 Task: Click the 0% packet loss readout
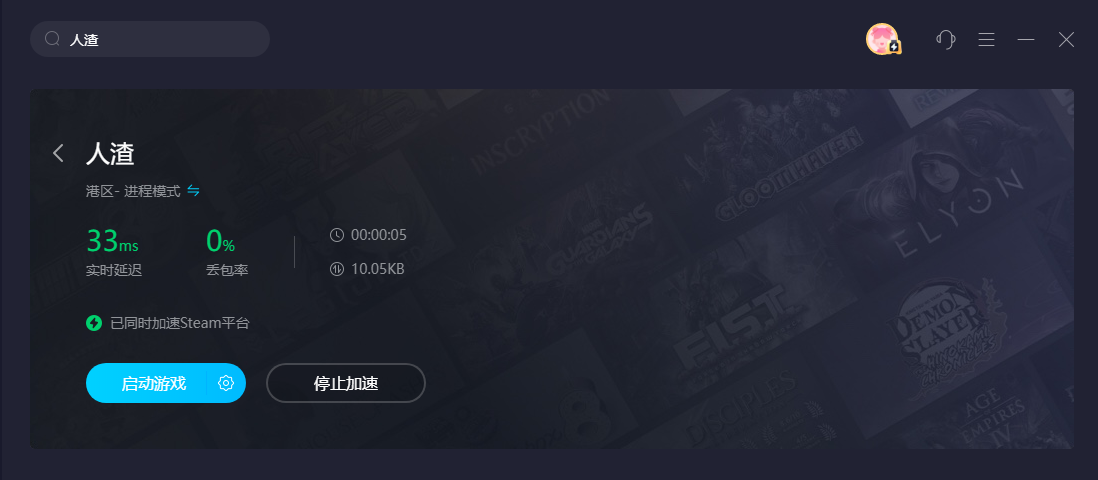[221, 242]
